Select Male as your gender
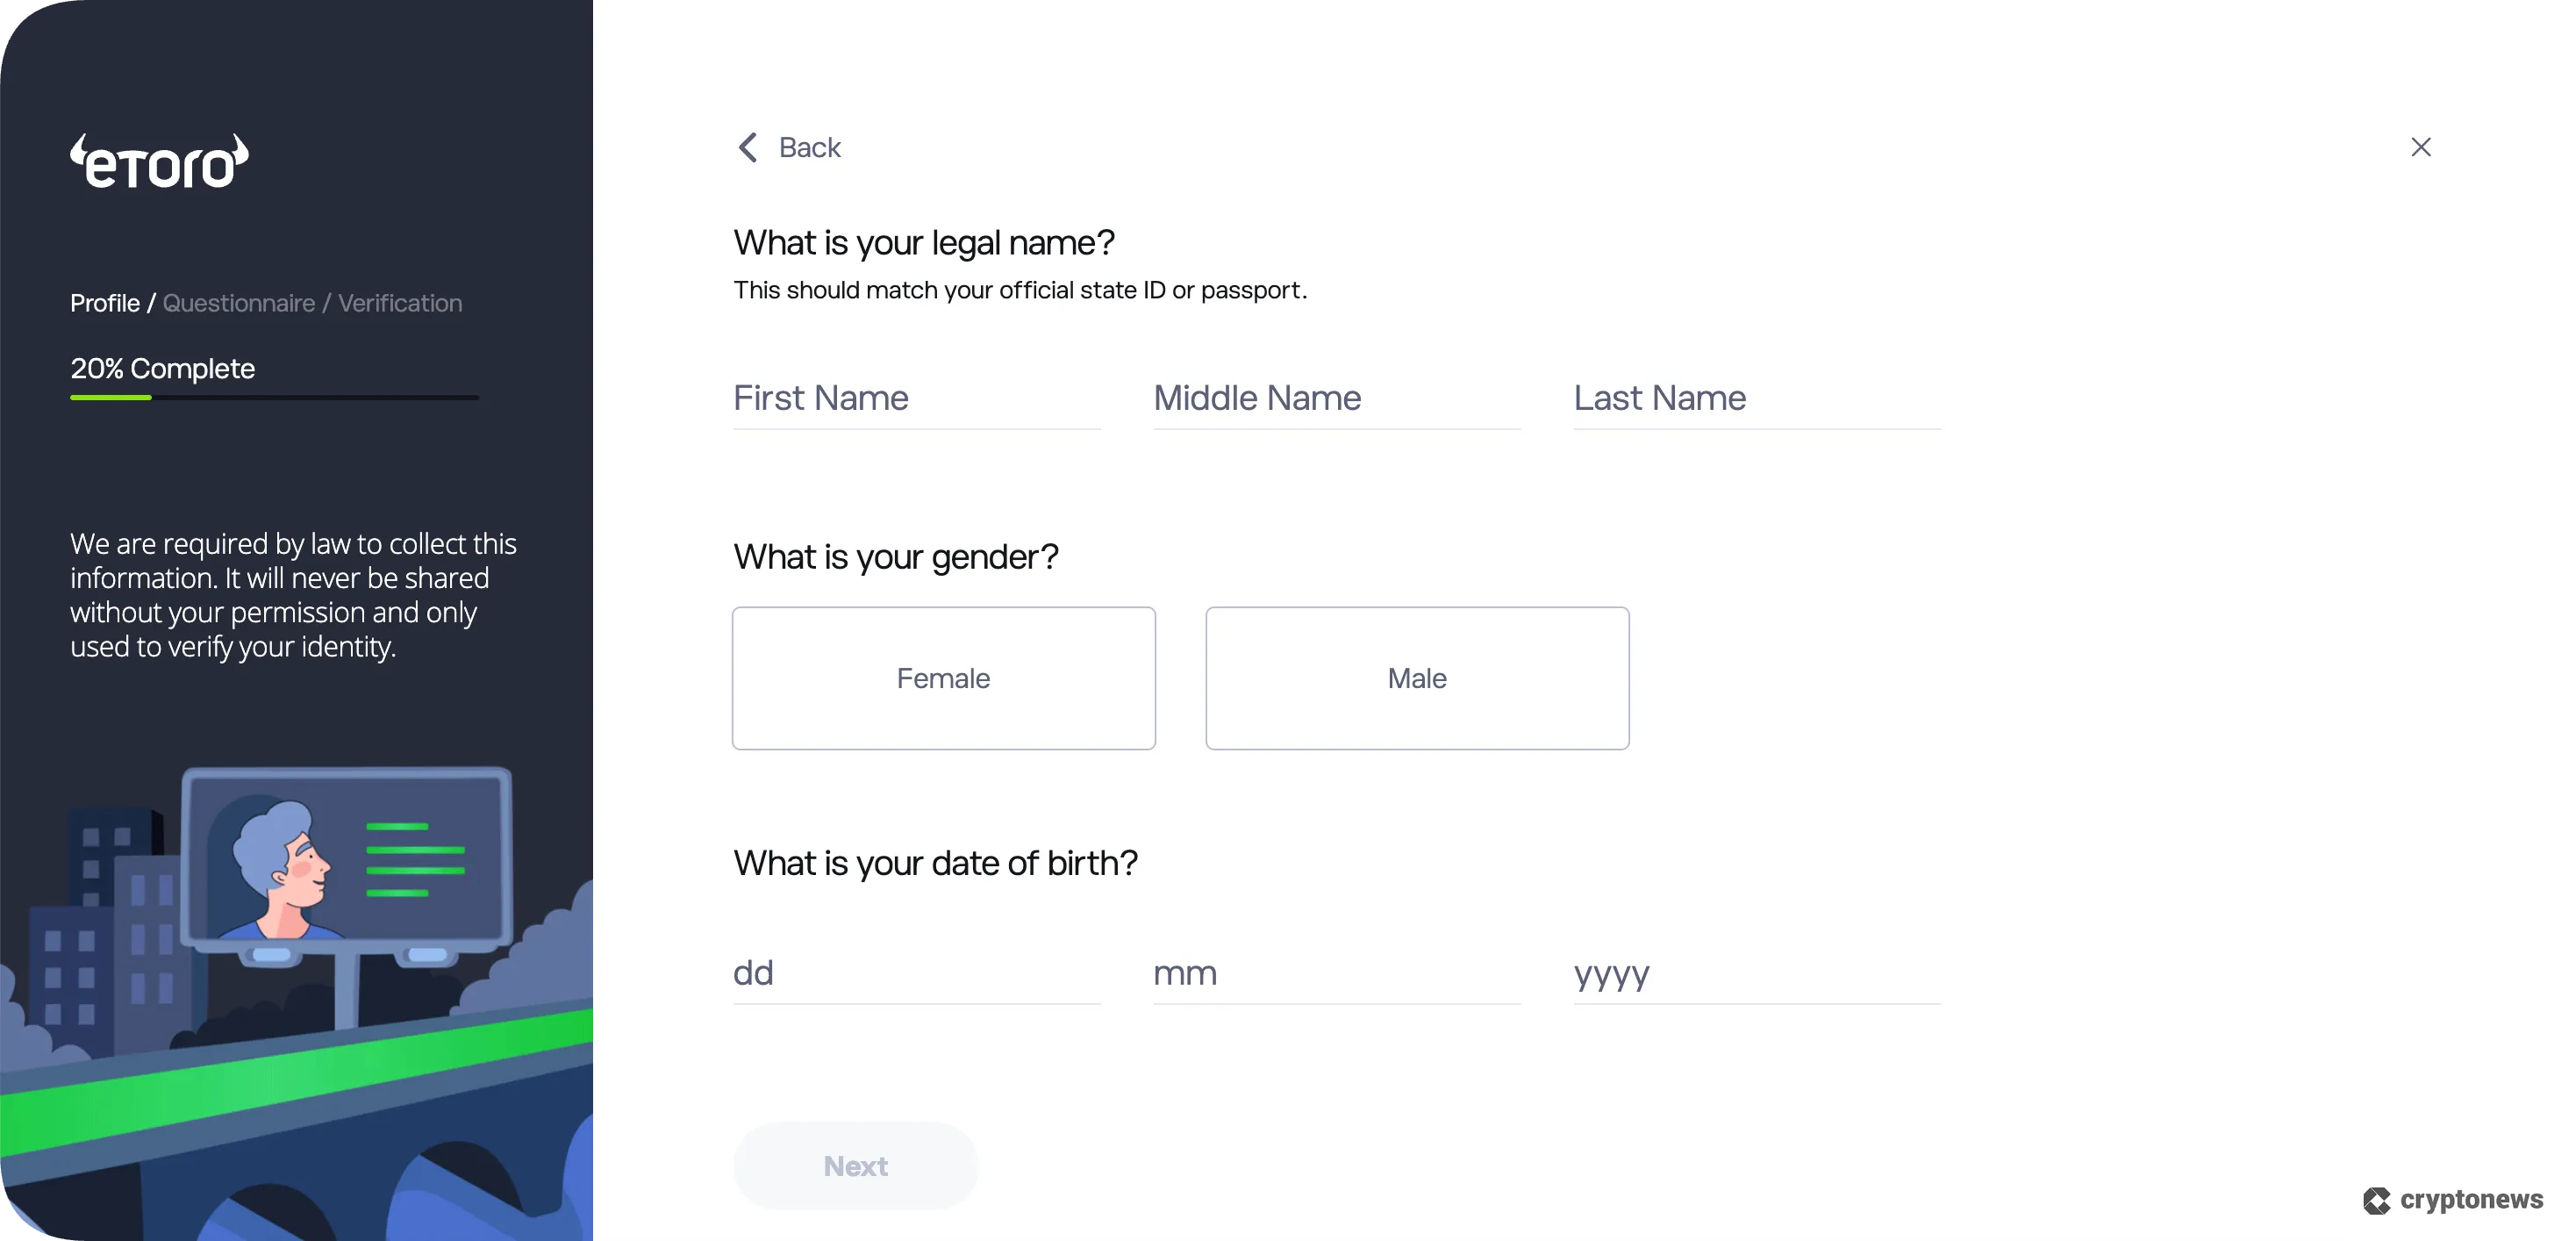The image size is (2576, 1241). point(1416,678)
